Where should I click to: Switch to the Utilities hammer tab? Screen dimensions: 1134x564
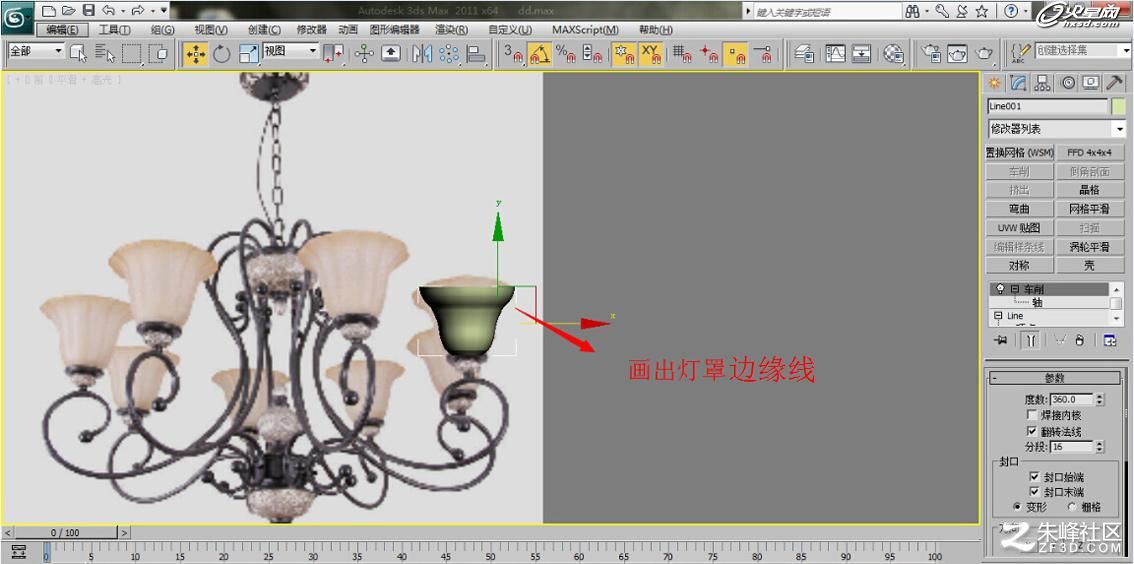[x=1115, y=83]
